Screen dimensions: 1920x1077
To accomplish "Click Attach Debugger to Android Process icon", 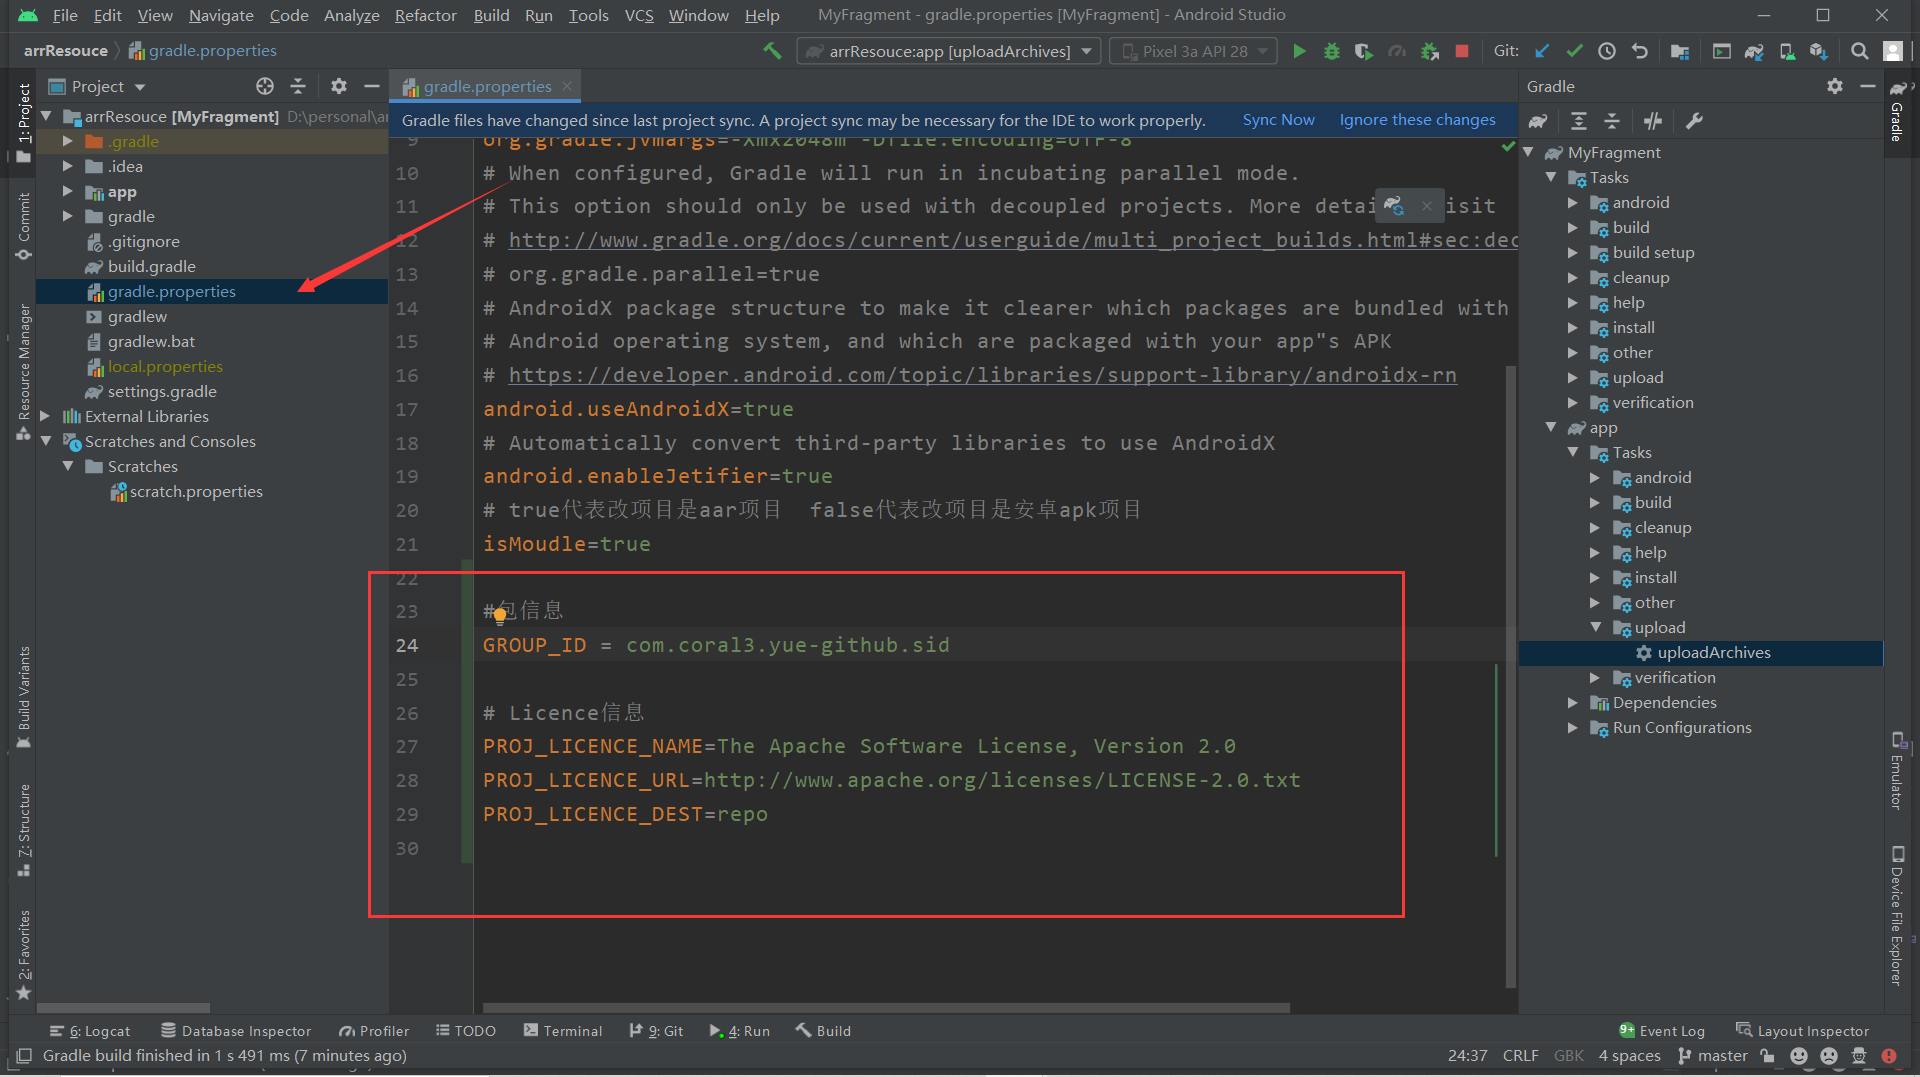I will pyautogui.click(x=1430, y=51).
